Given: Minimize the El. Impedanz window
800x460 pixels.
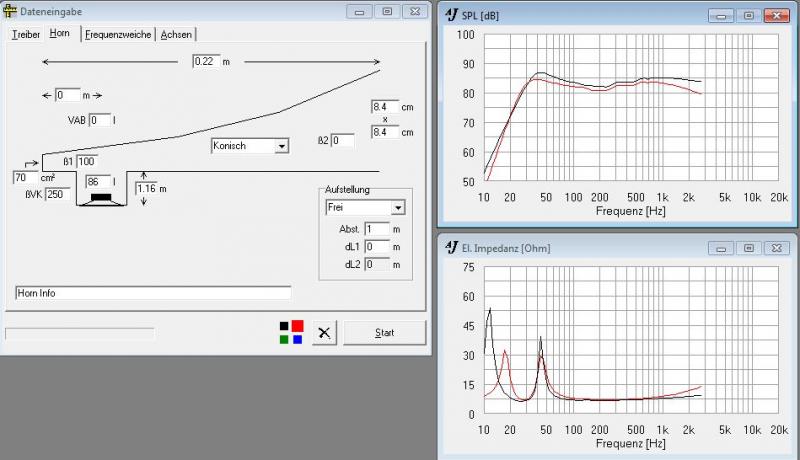Looking at the screenshot, I should tap(721, 248).
